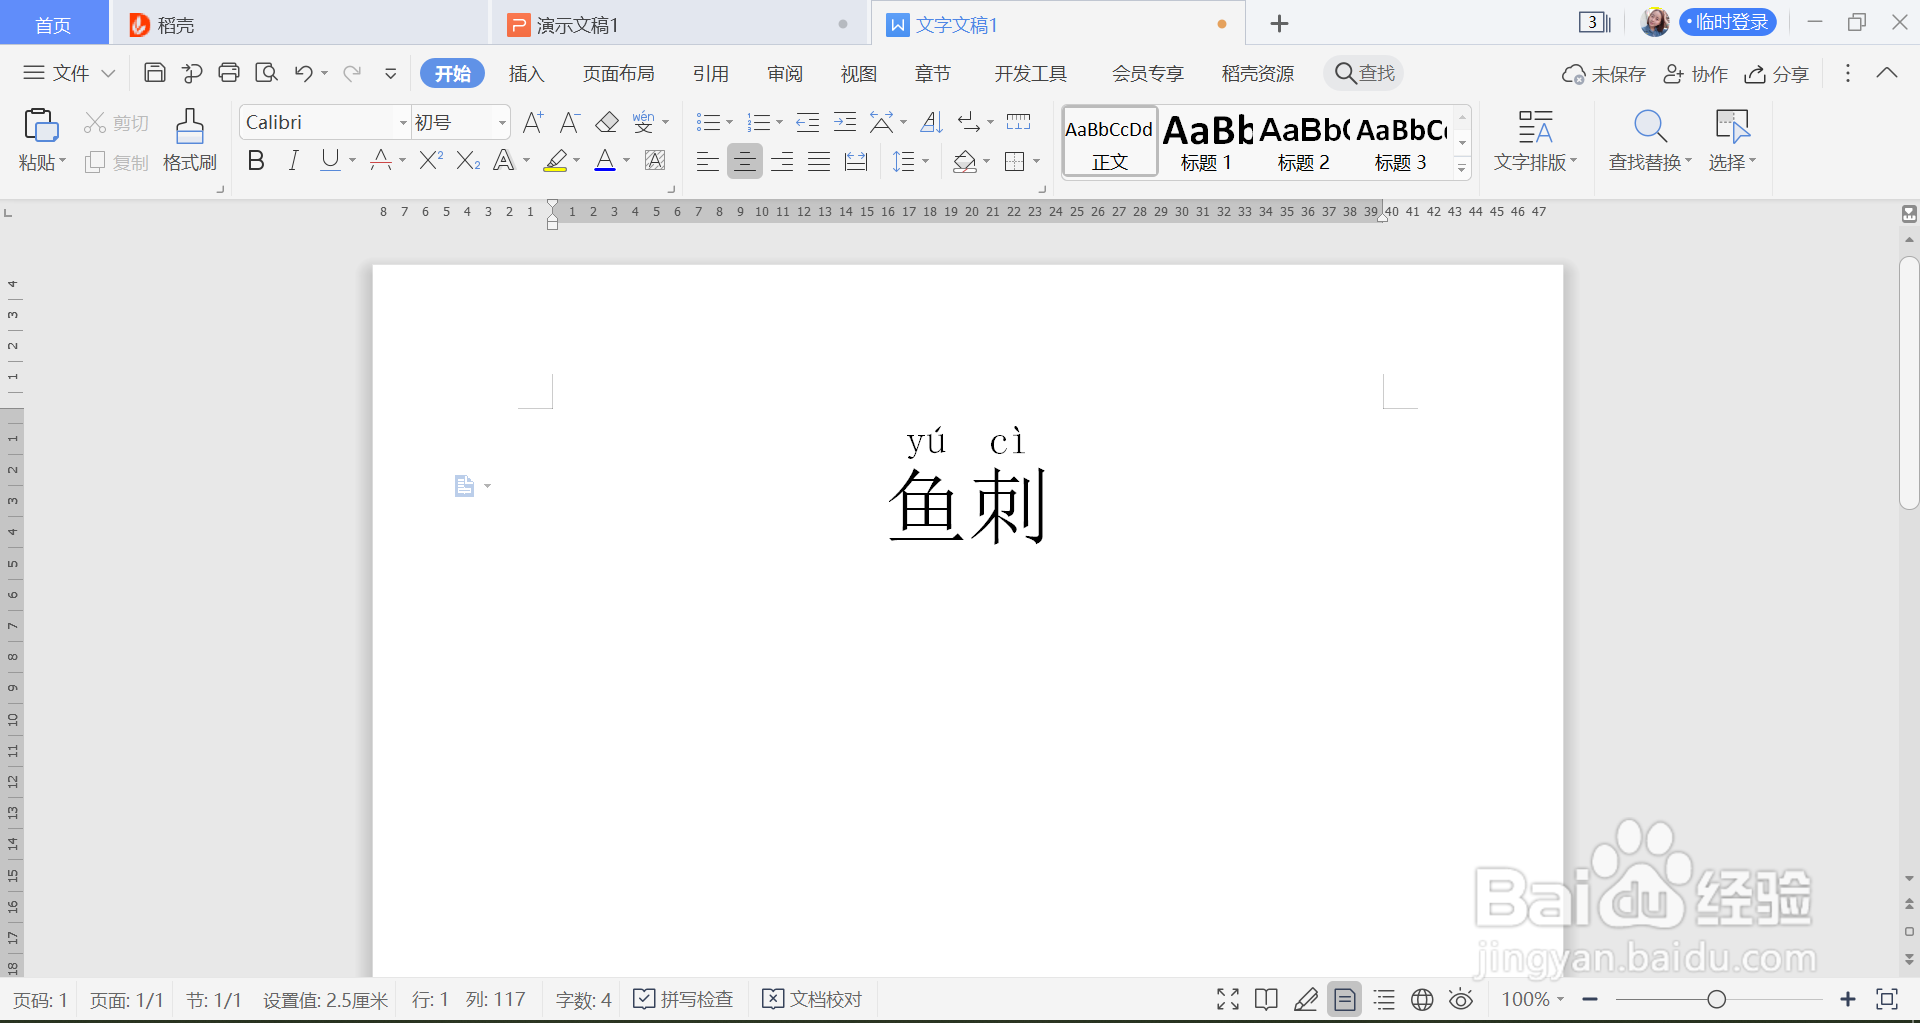Click the distributed alignment icon
This screenshot has height=1023, width=1920.
(x=856, y=161)
